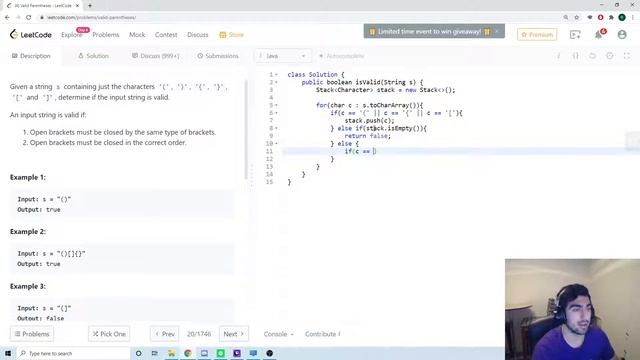Image resolution: width=640 pixels, height=360 pixels.
Task: Collapse the fold arrow on code line 1
Action: click(x=276, y=75)
